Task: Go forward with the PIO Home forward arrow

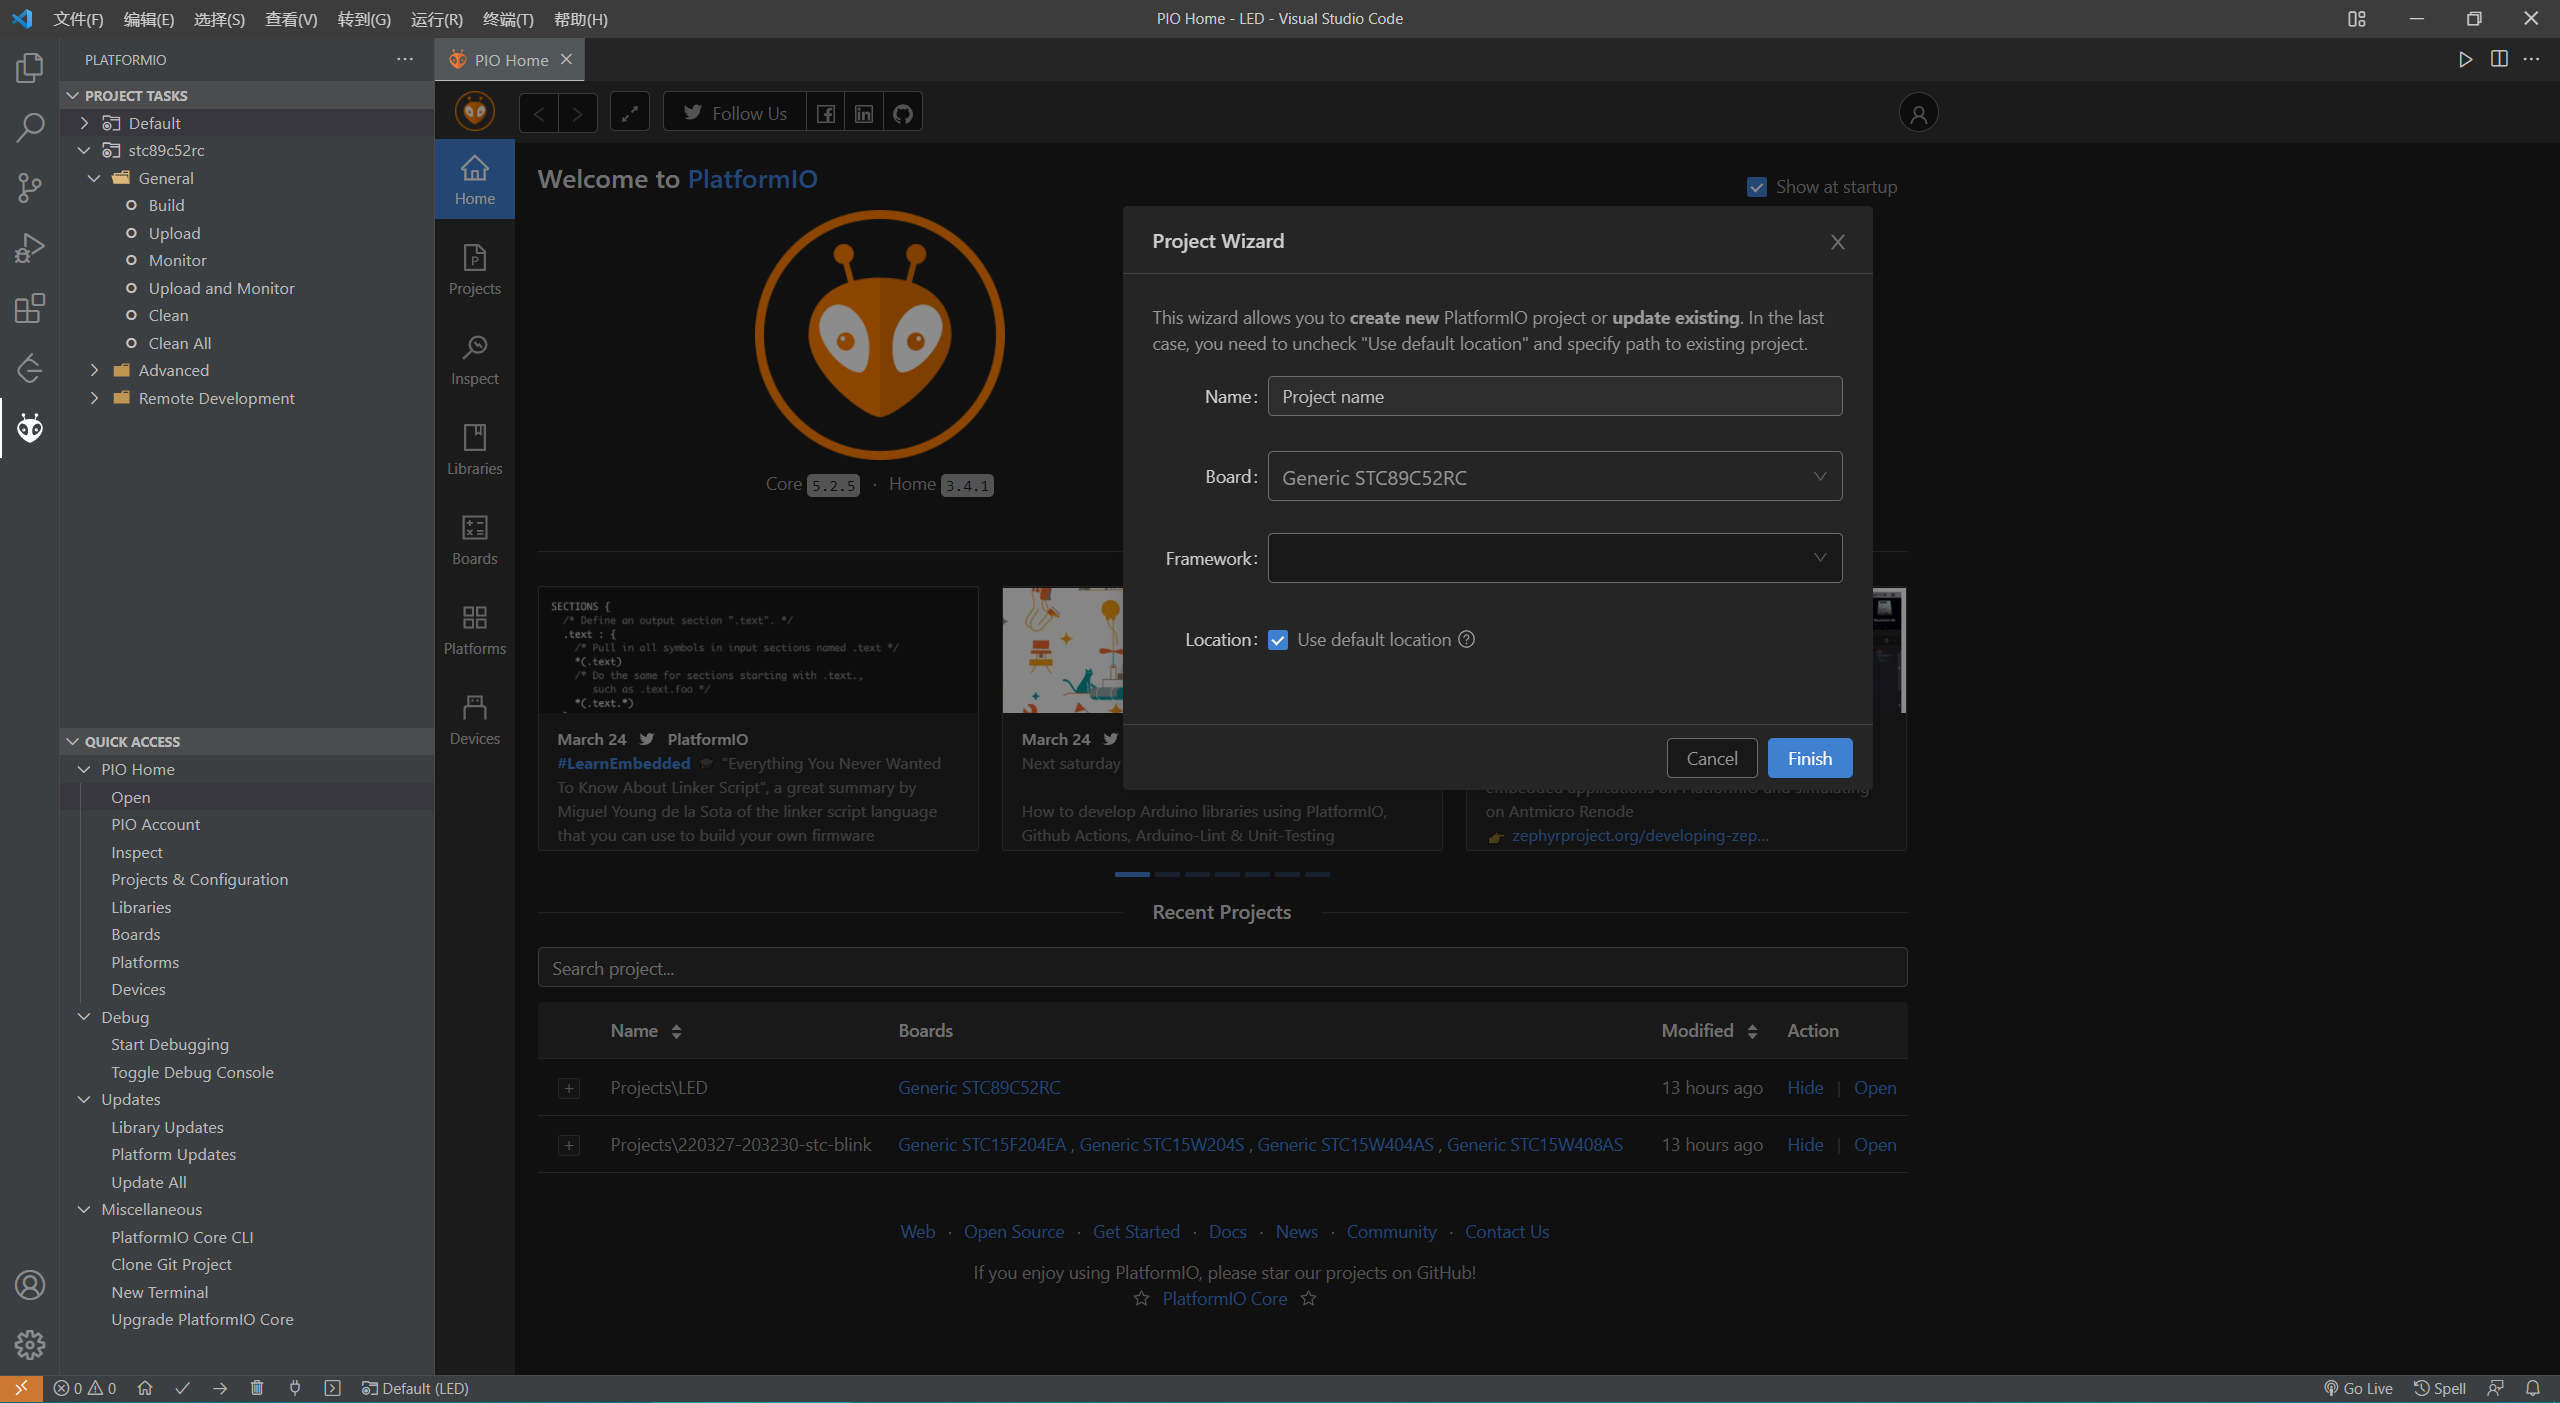Action: (x=578, y=113)
